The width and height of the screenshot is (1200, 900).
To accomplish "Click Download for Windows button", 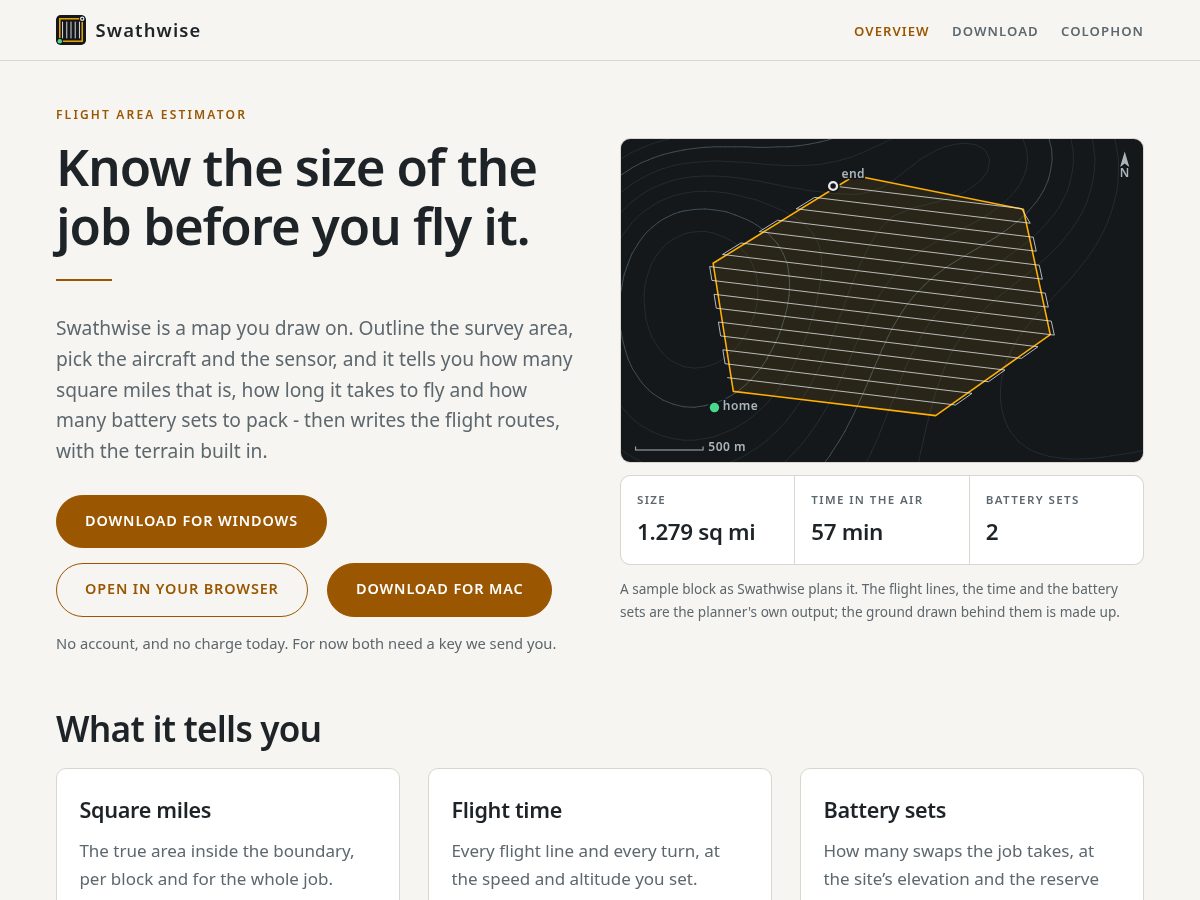I will 191,521.
